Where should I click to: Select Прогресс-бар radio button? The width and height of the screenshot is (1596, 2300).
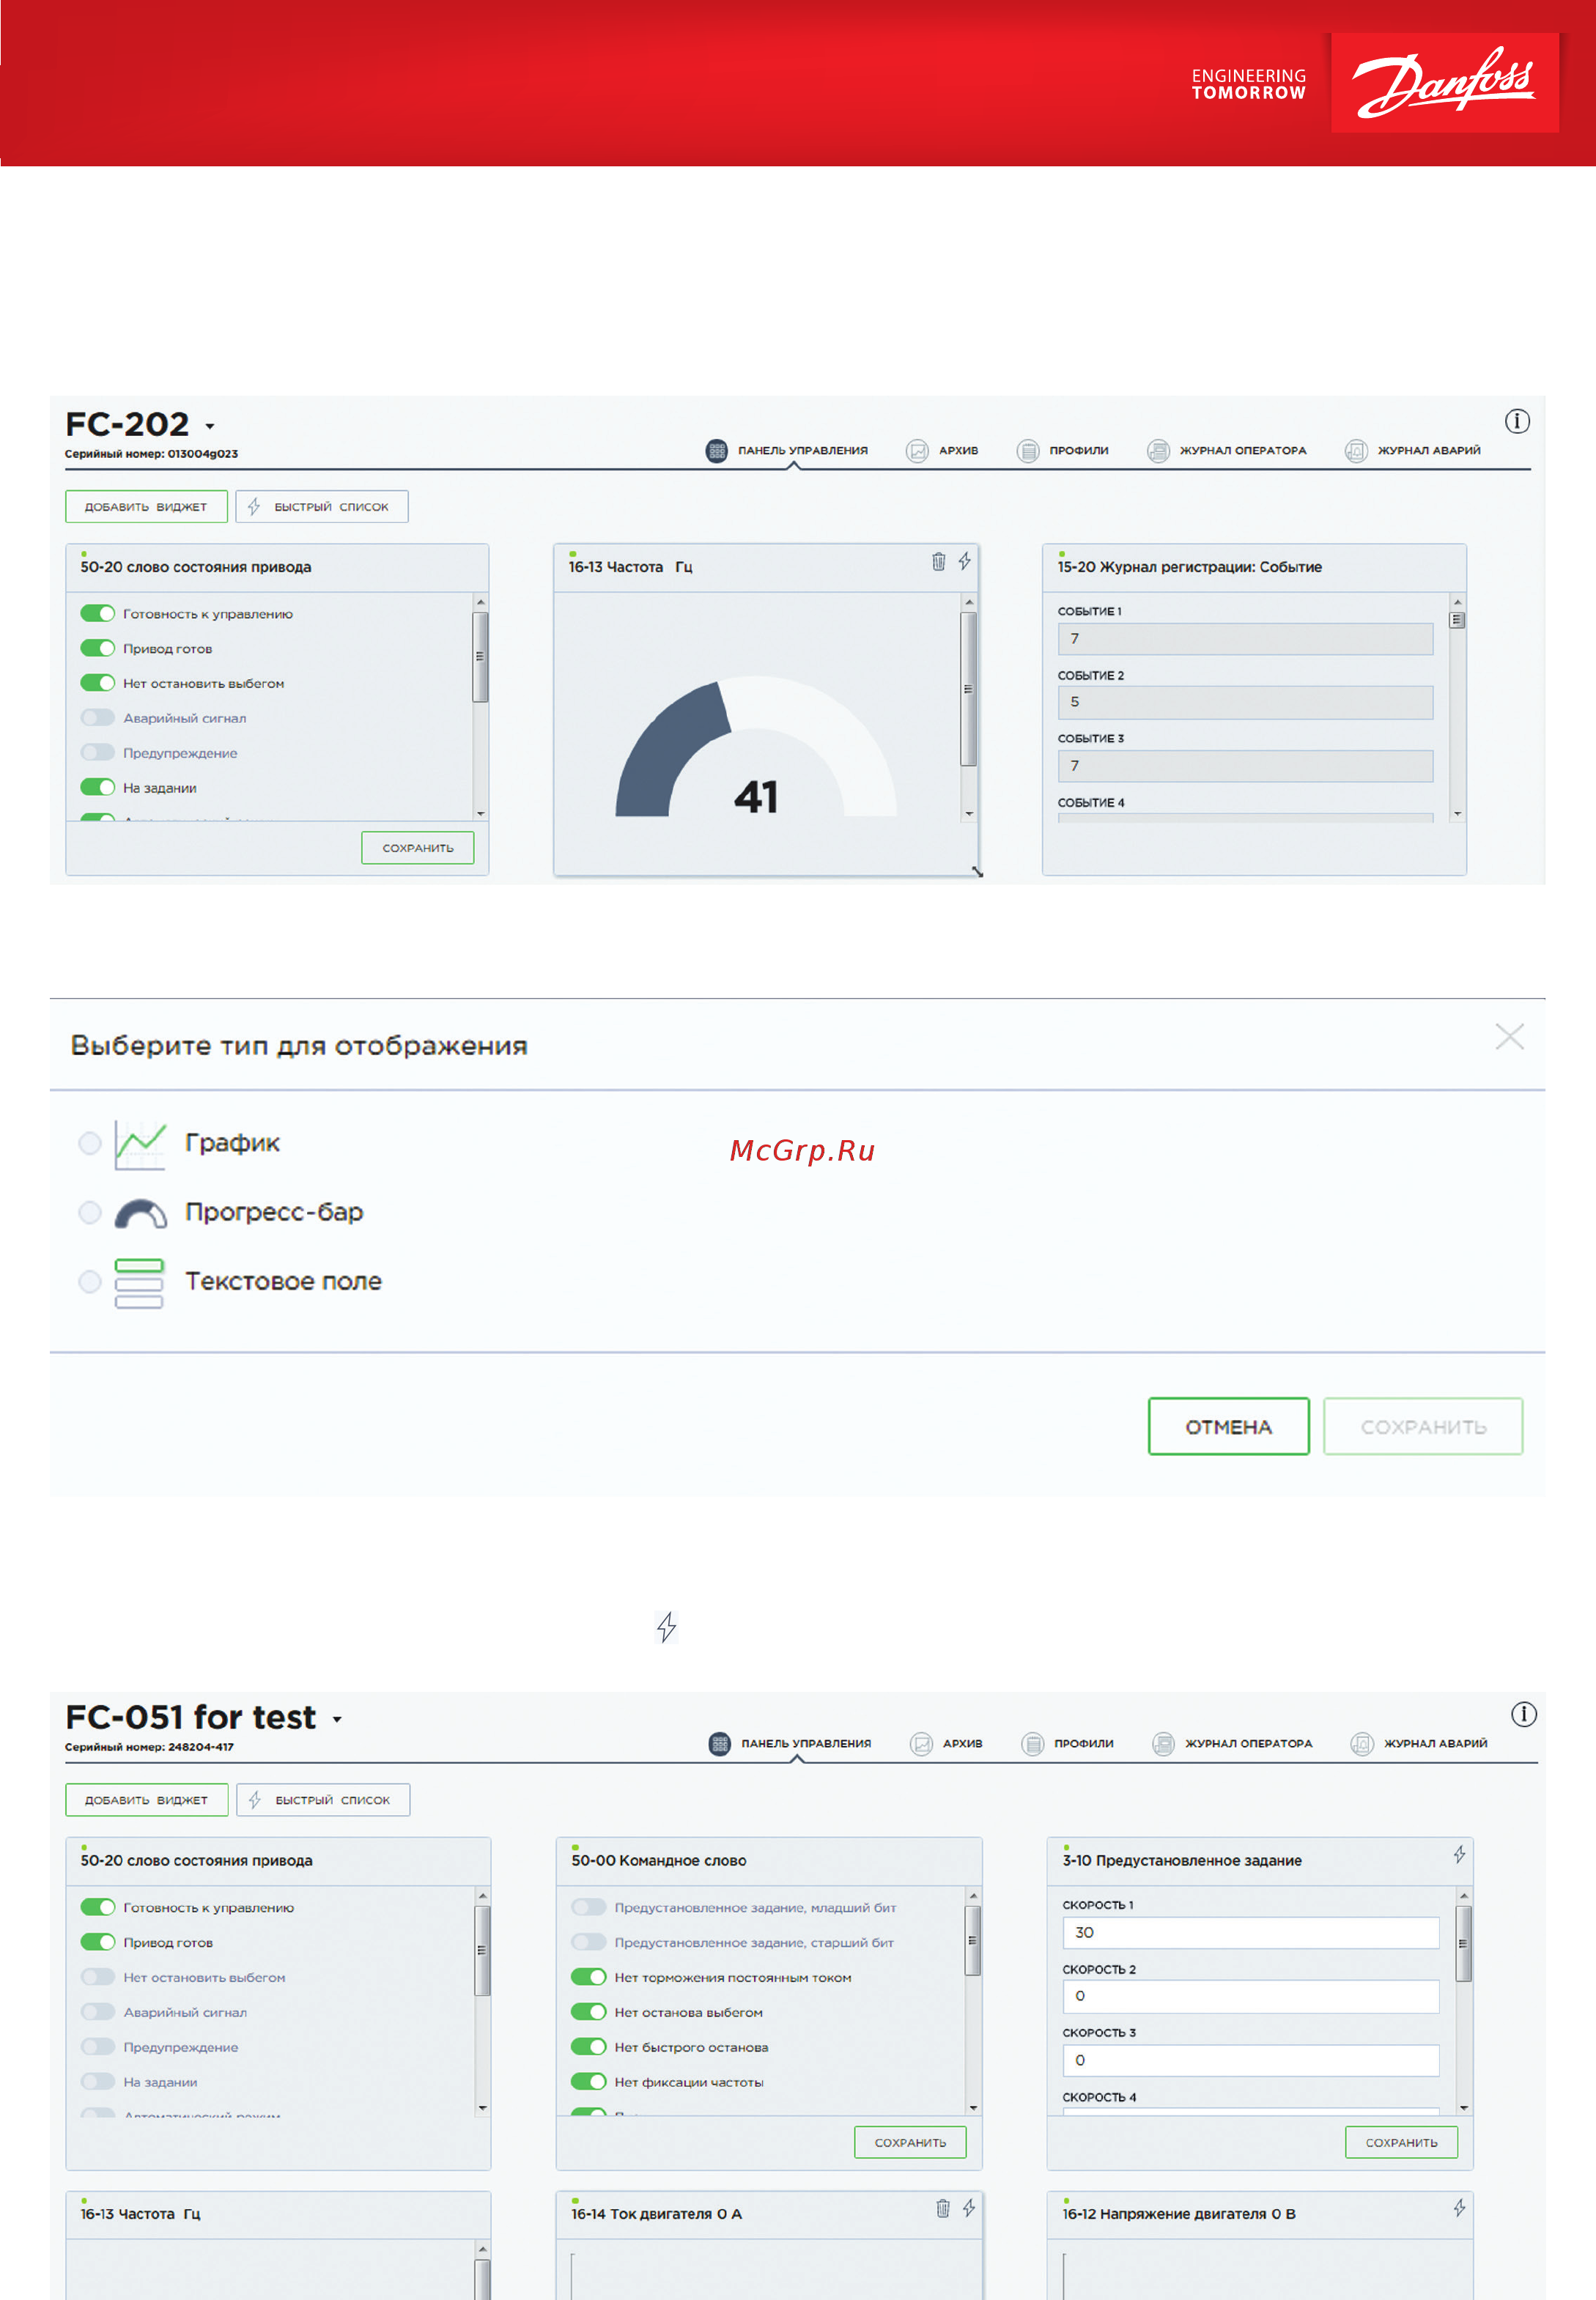point(90,1213)
